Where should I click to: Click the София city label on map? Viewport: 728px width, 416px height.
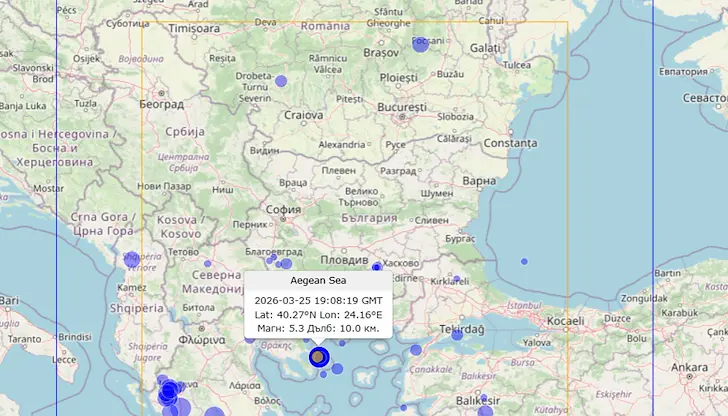tap(284, 210)
